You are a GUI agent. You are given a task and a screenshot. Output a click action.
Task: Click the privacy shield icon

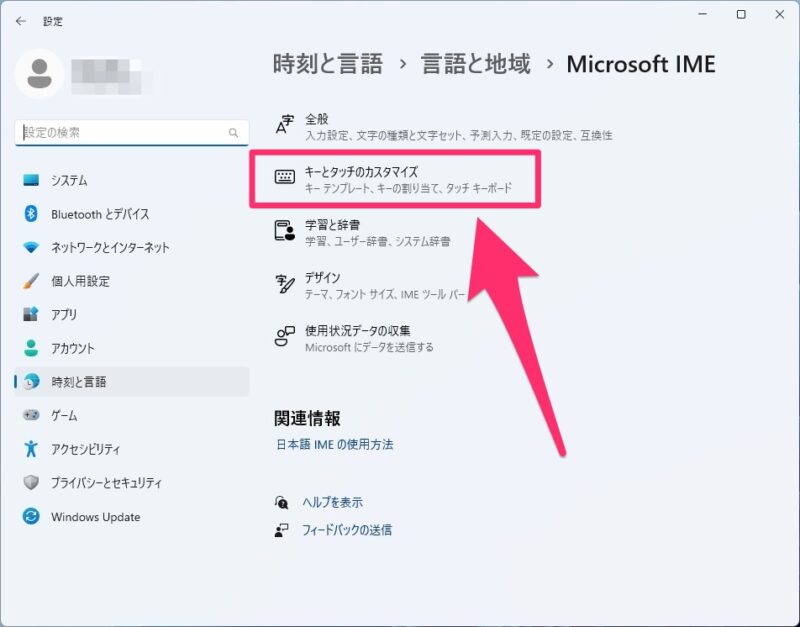[x=31, y=483]
